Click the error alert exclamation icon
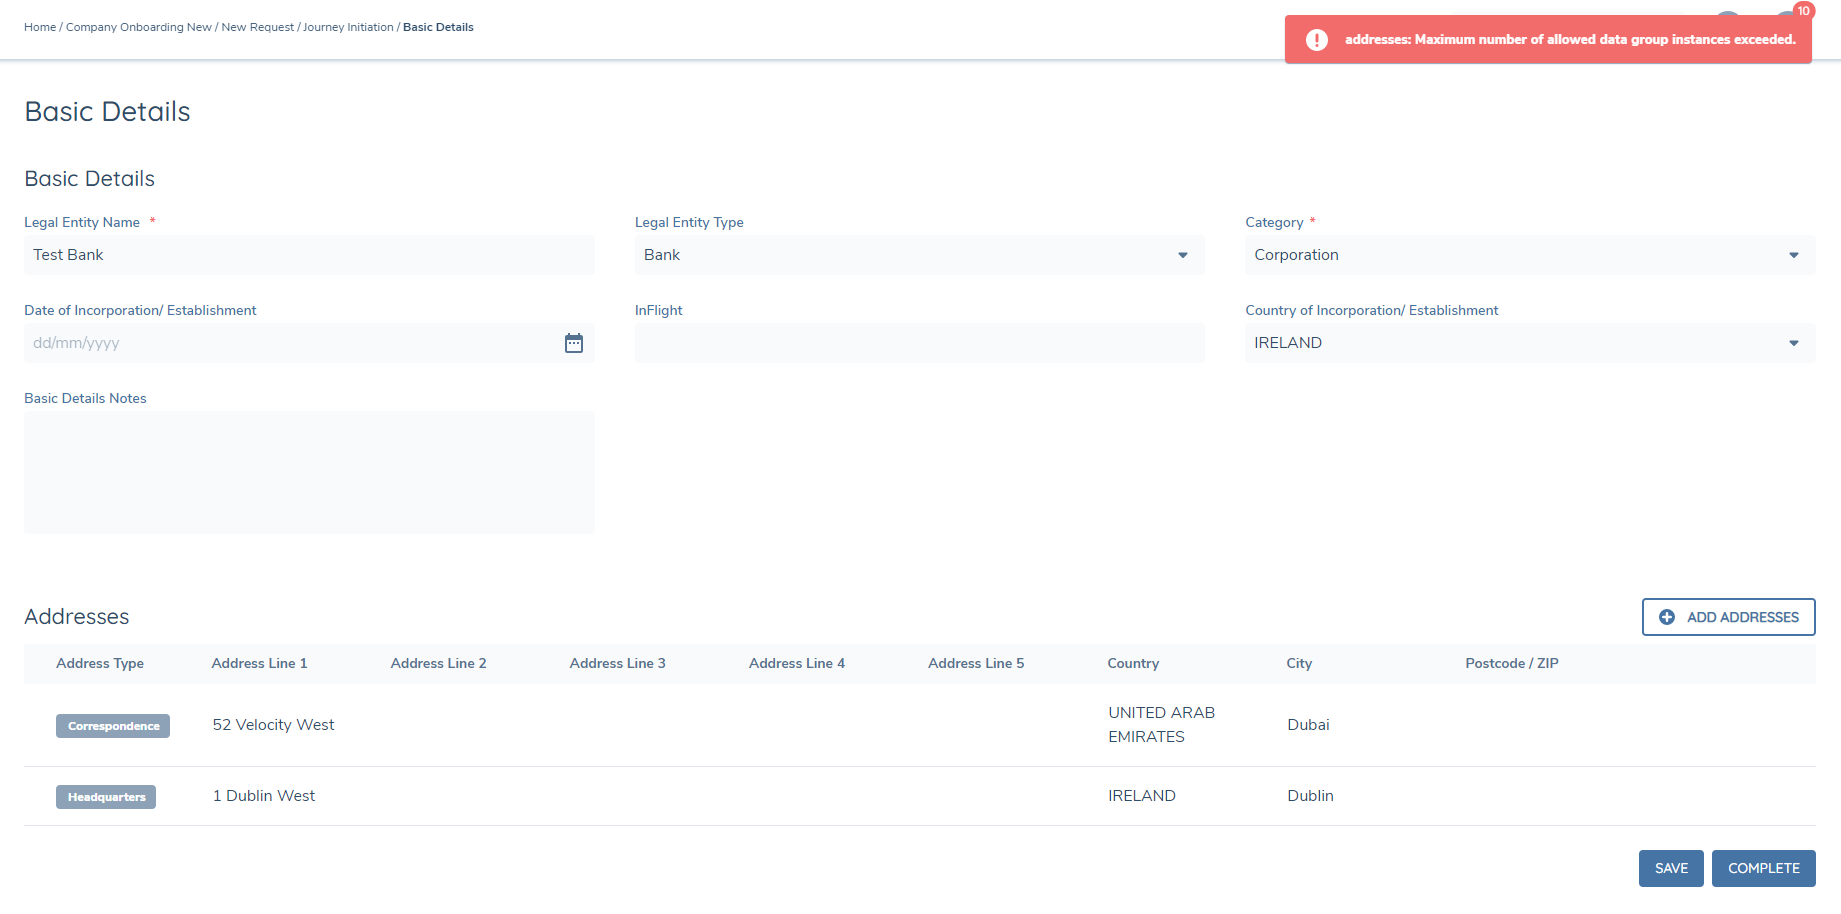Viewport: 1841px width, 914px height. click(1317, 40)
